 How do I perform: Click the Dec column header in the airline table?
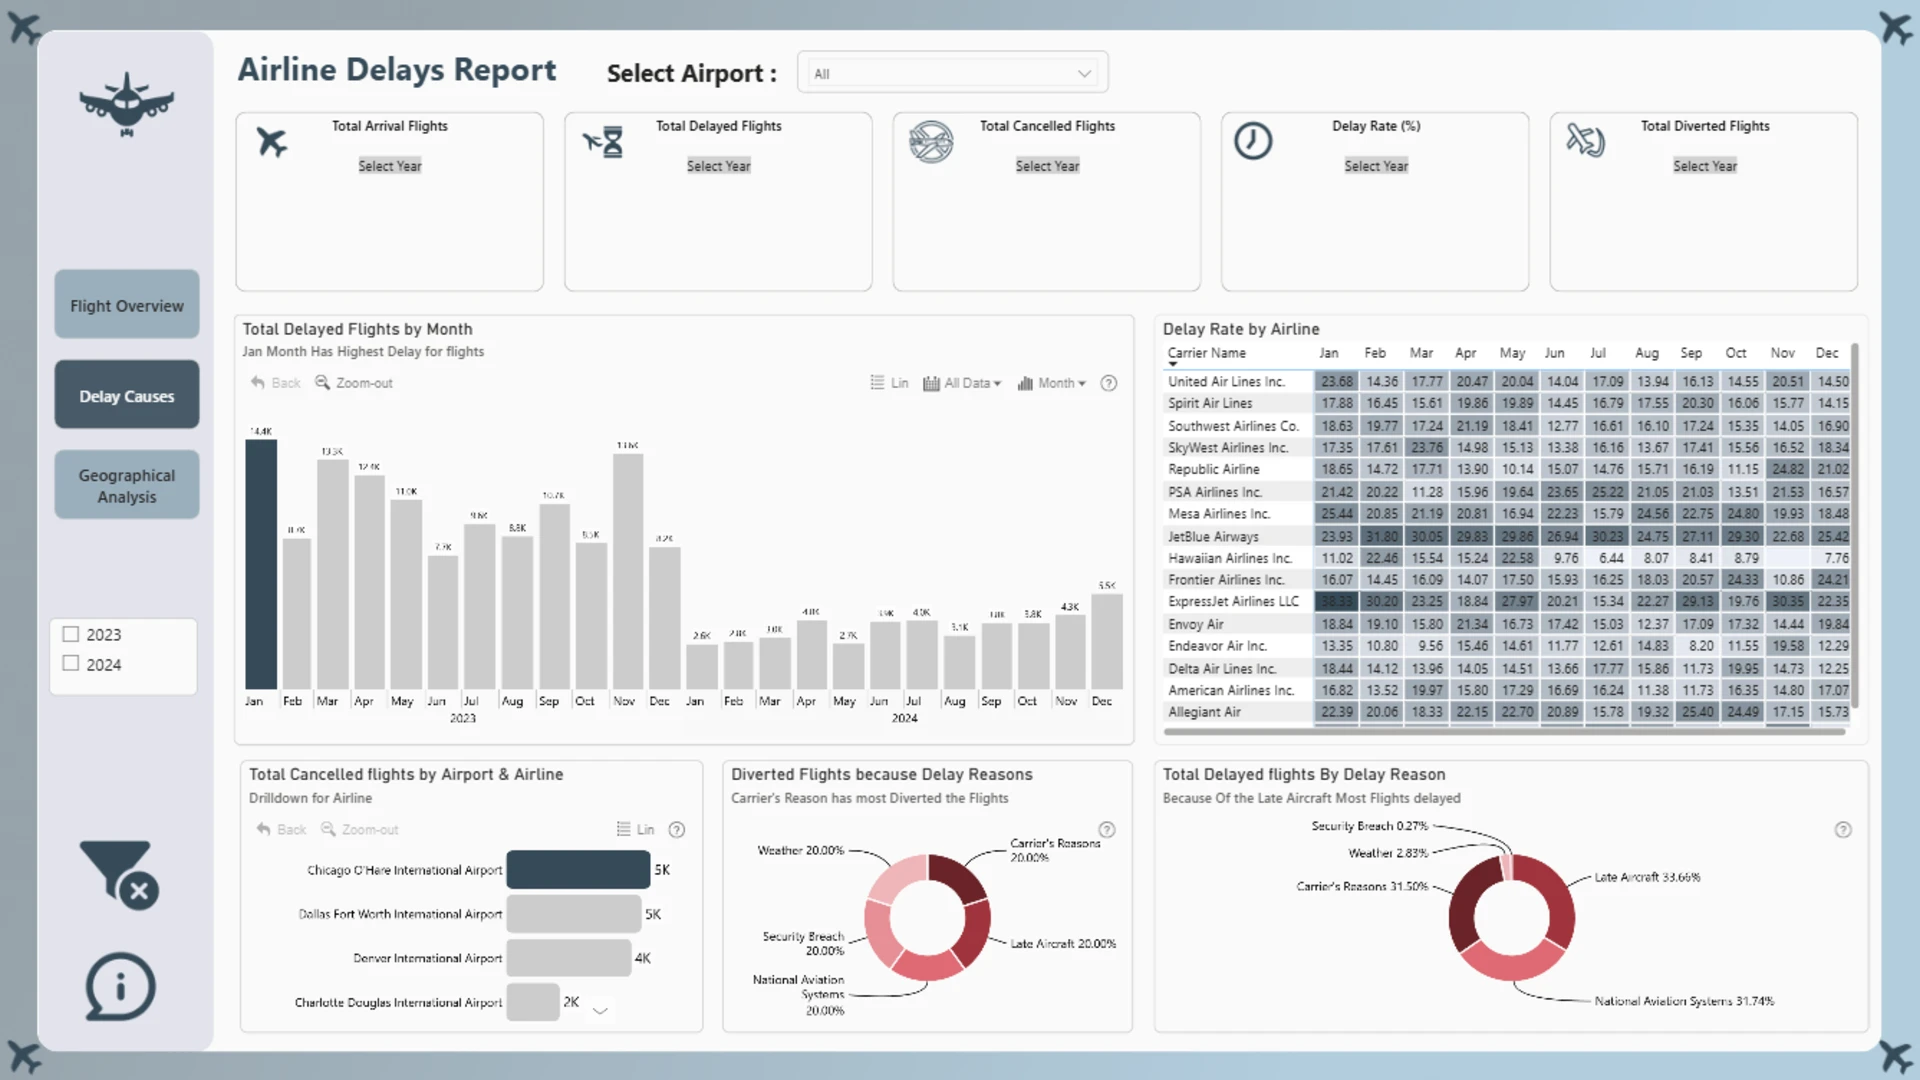pyautogui.click(x=1827, y=353)
